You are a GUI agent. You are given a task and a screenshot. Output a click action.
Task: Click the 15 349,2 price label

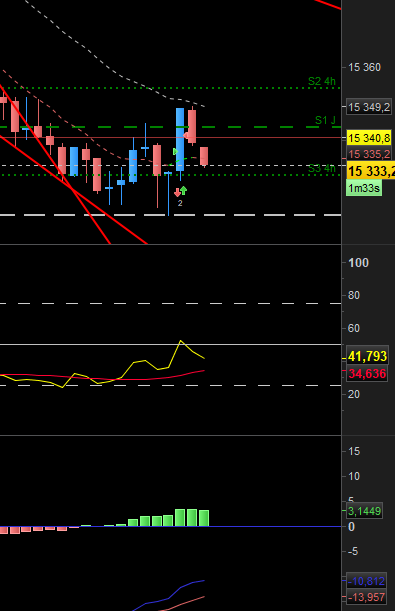click(x=369, y=107)
